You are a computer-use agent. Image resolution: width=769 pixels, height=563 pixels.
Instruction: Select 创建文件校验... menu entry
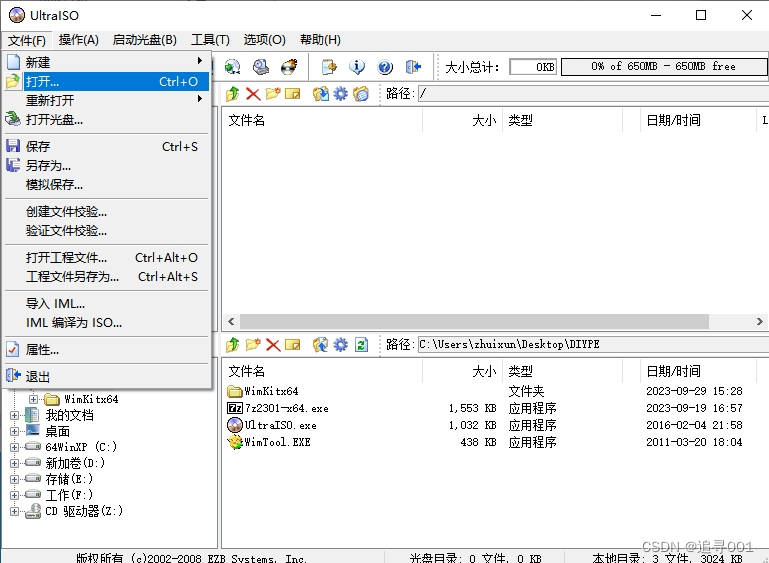(107, 212)
